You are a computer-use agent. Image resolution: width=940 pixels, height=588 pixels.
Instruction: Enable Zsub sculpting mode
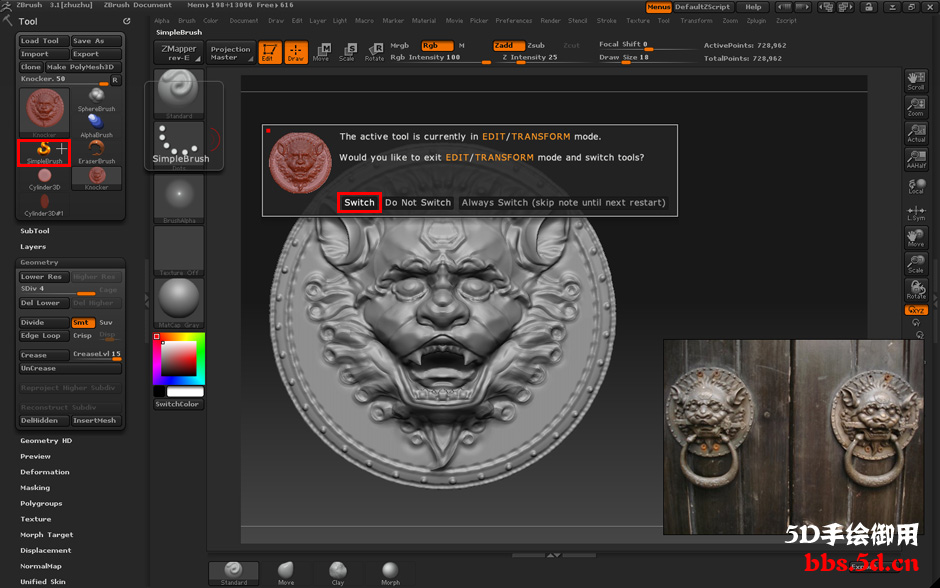(x=536, y=46)
